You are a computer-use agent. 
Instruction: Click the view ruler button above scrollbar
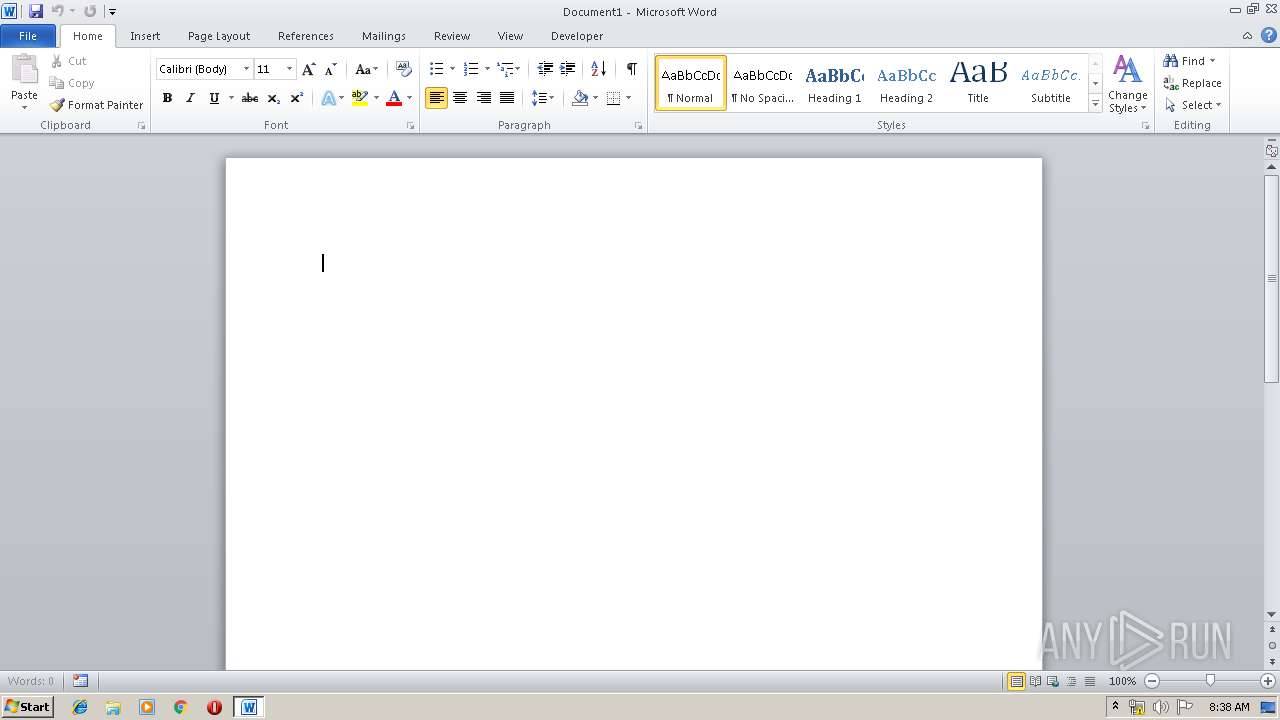(1271, 151)
